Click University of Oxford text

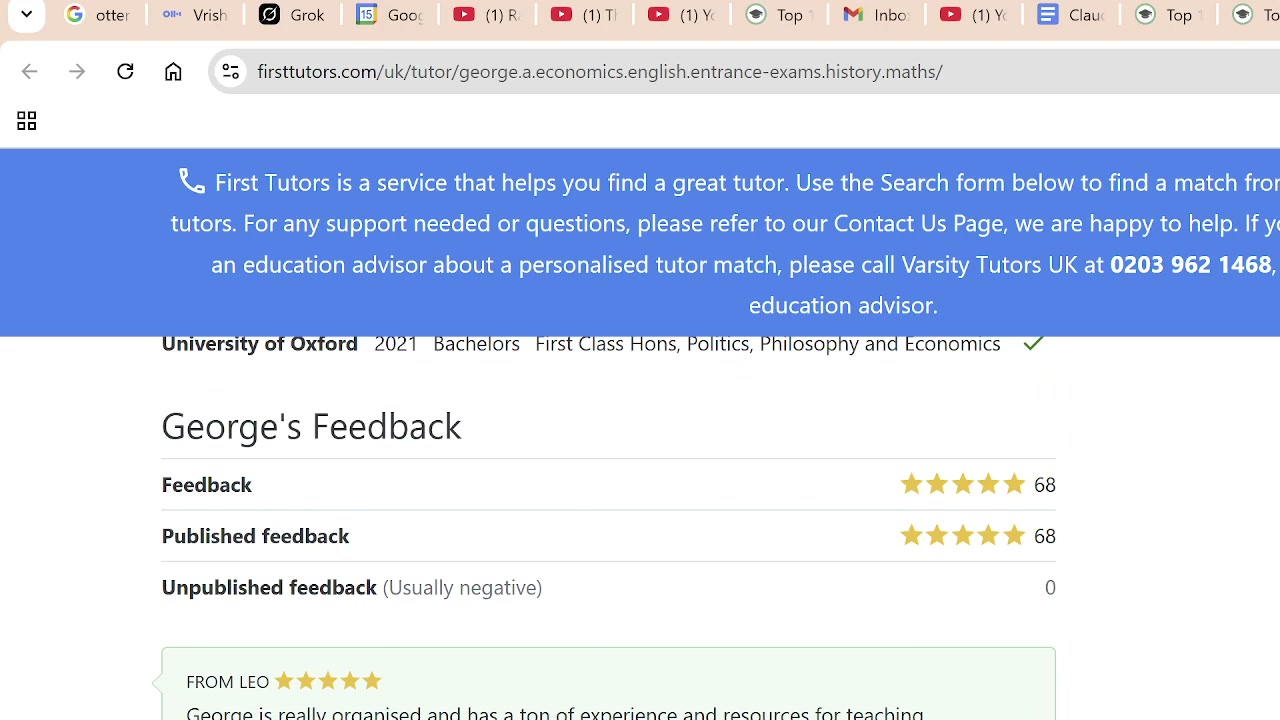259,343
